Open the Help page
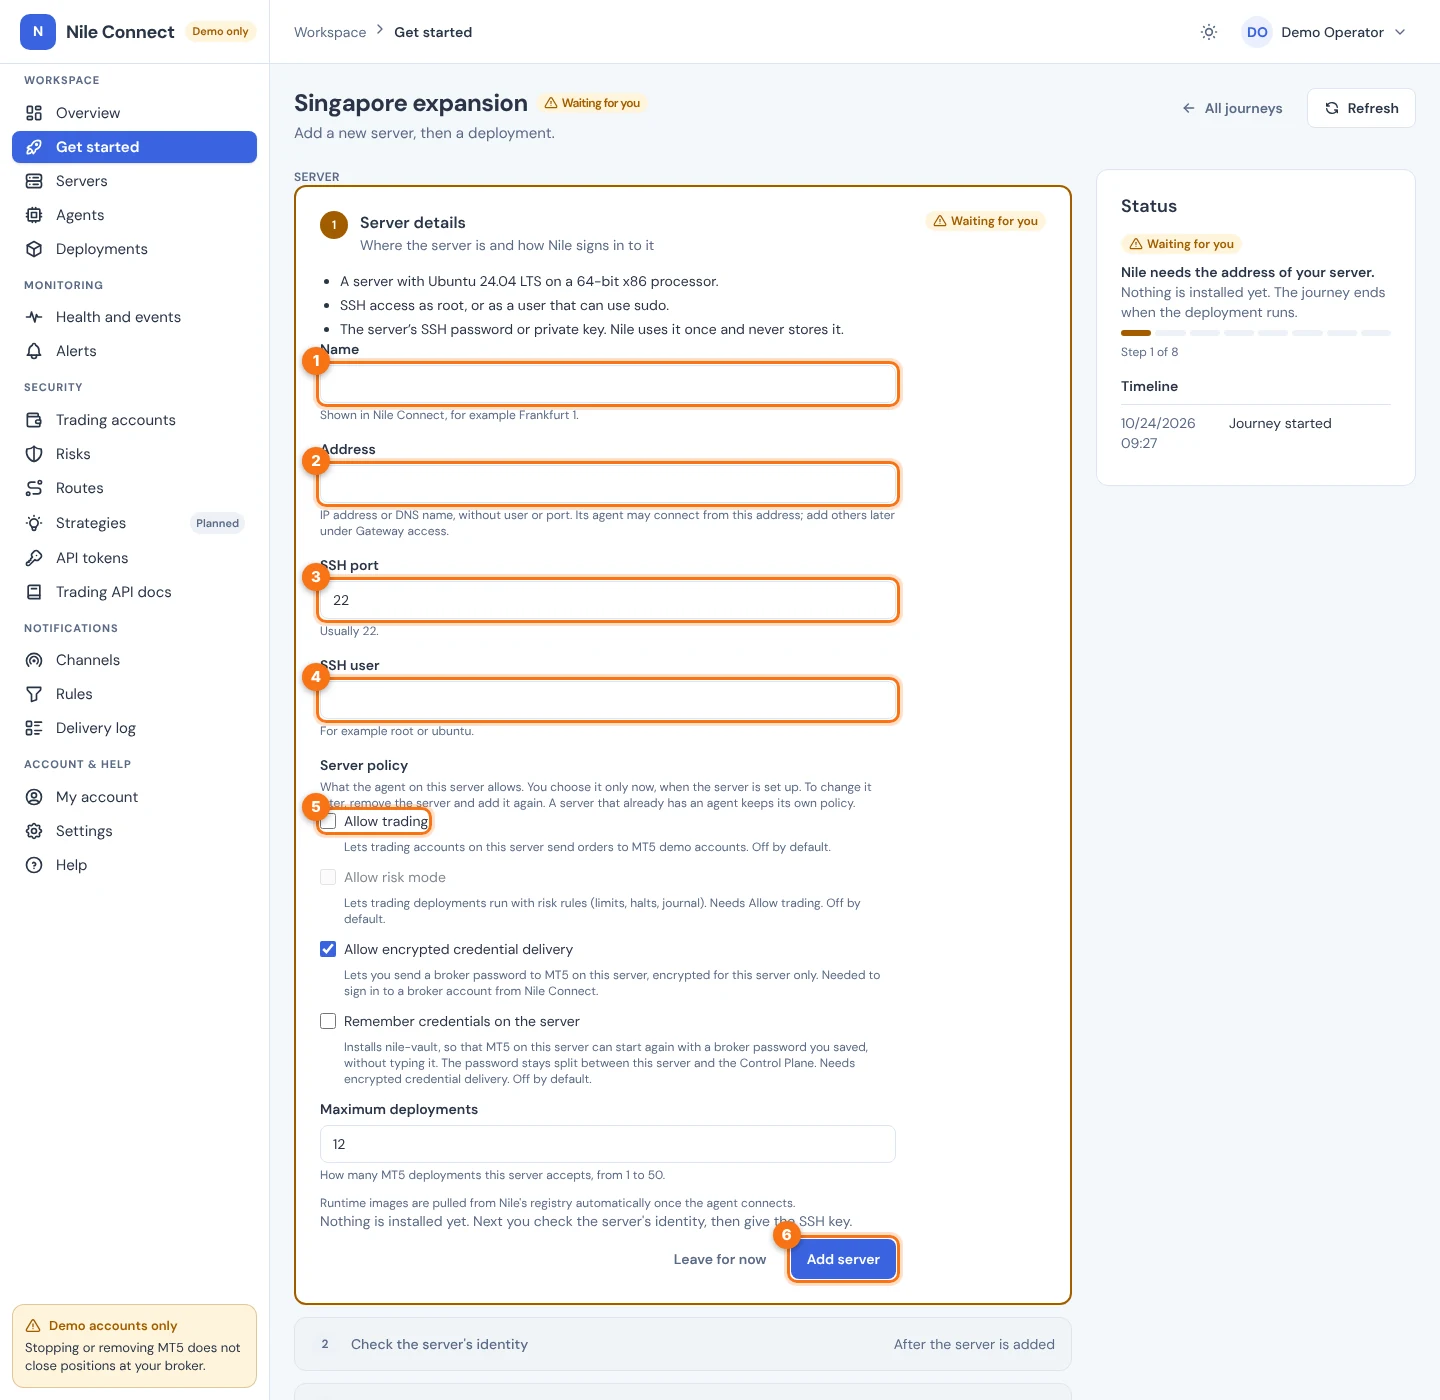 (134, 865)
